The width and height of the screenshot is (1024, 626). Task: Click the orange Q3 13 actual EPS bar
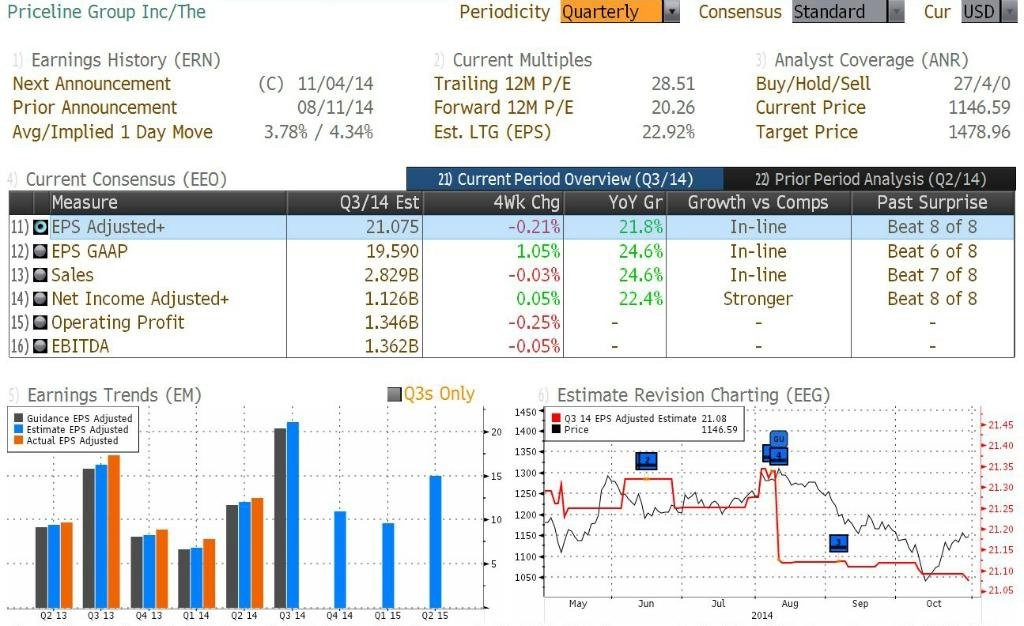(x=114, y=531)
